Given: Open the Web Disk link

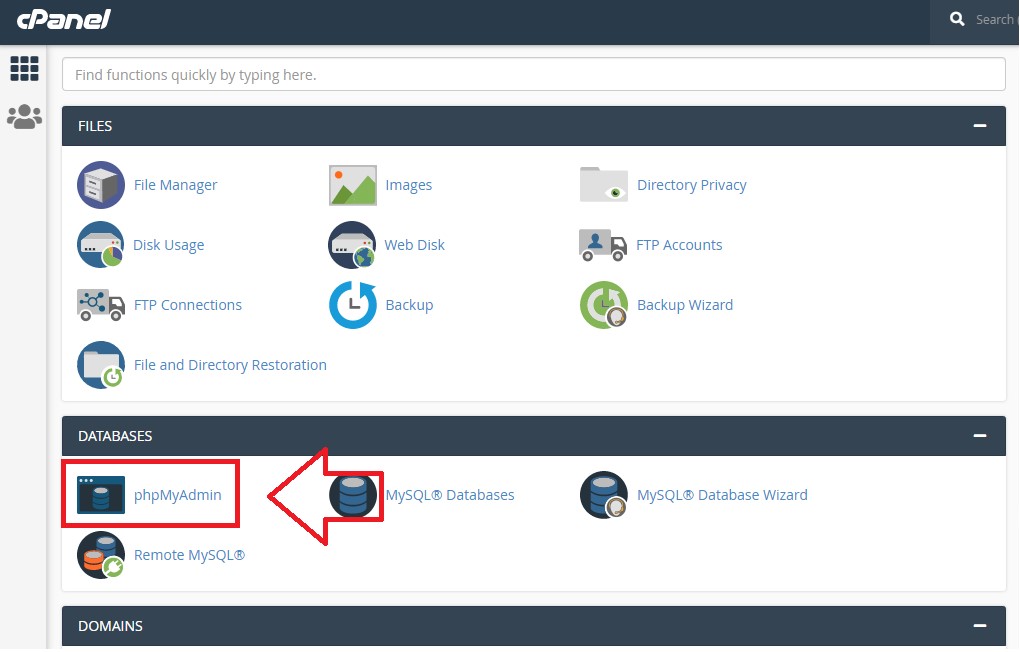Looking at the screenshot, I should pyautogui.click(x=414, y=245).
